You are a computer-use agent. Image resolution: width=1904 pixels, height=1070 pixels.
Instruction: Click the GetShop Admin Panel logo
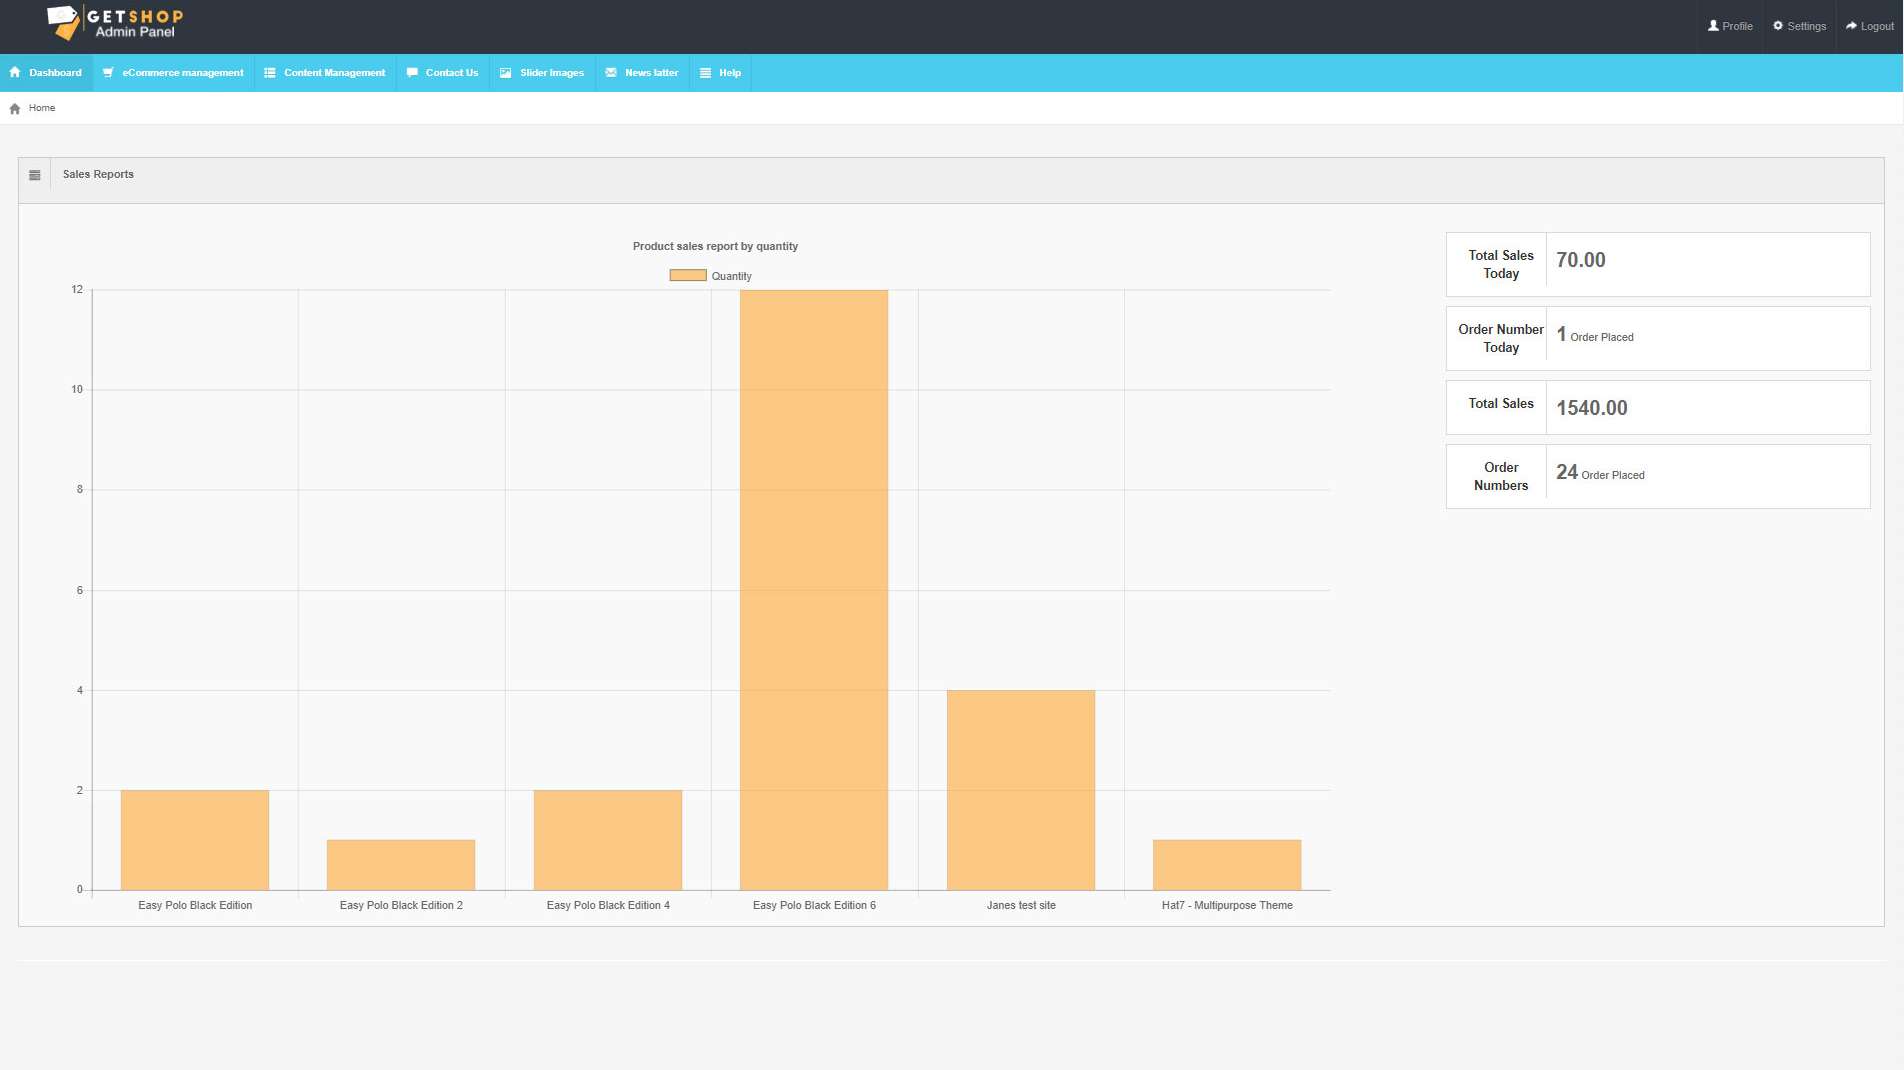click(115, 23)
